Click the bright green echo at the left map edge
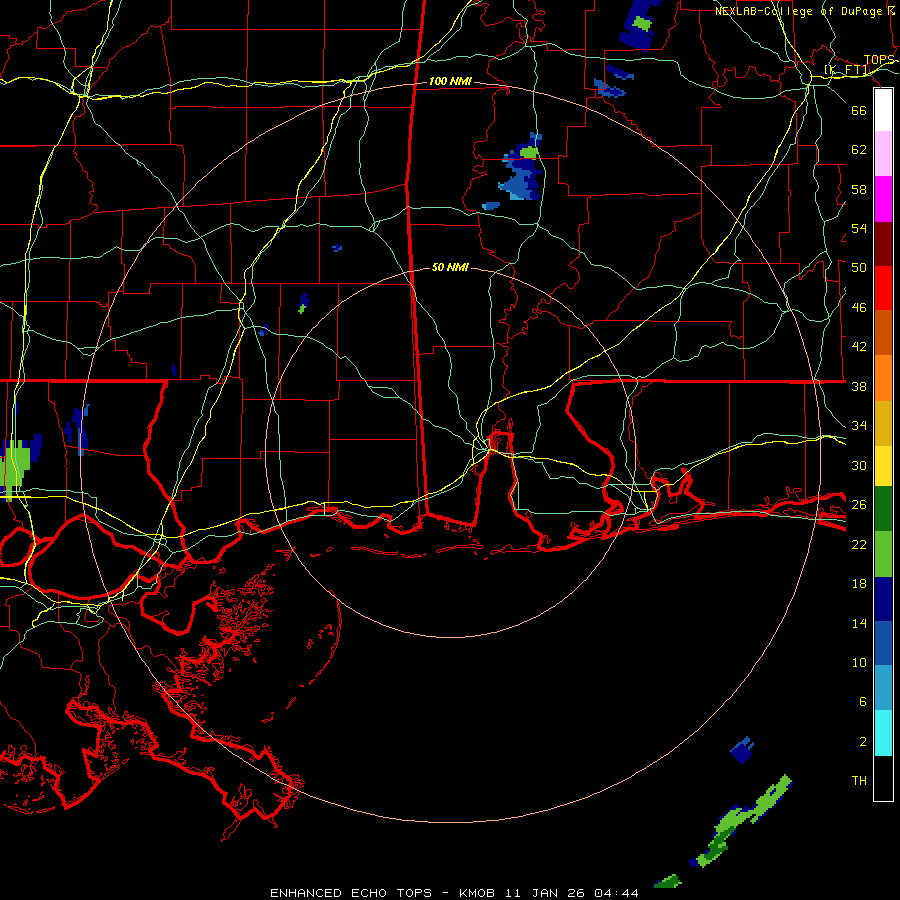Image resolution: width=900 pixels, height=900 pixels. (x=14, y=468)
